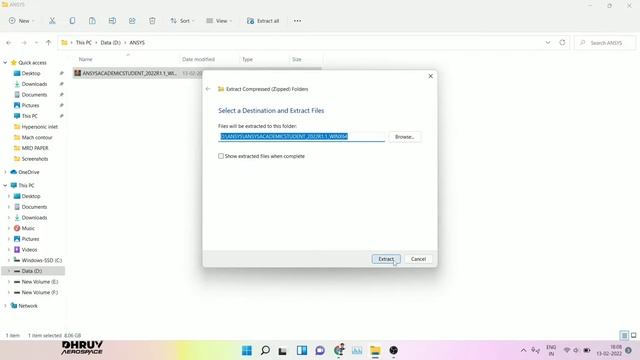This screenshot has width=640, height=360.
Task: Open Desktop under Quick access
Action: [31, 73]
